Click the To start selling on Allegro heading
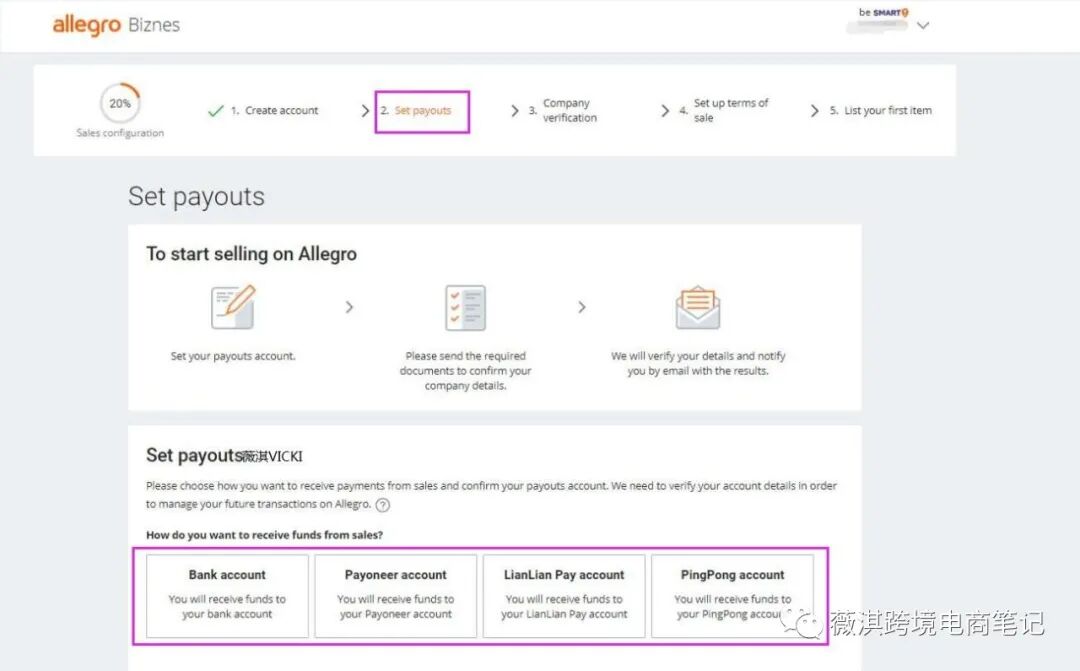 pos(251,254)
